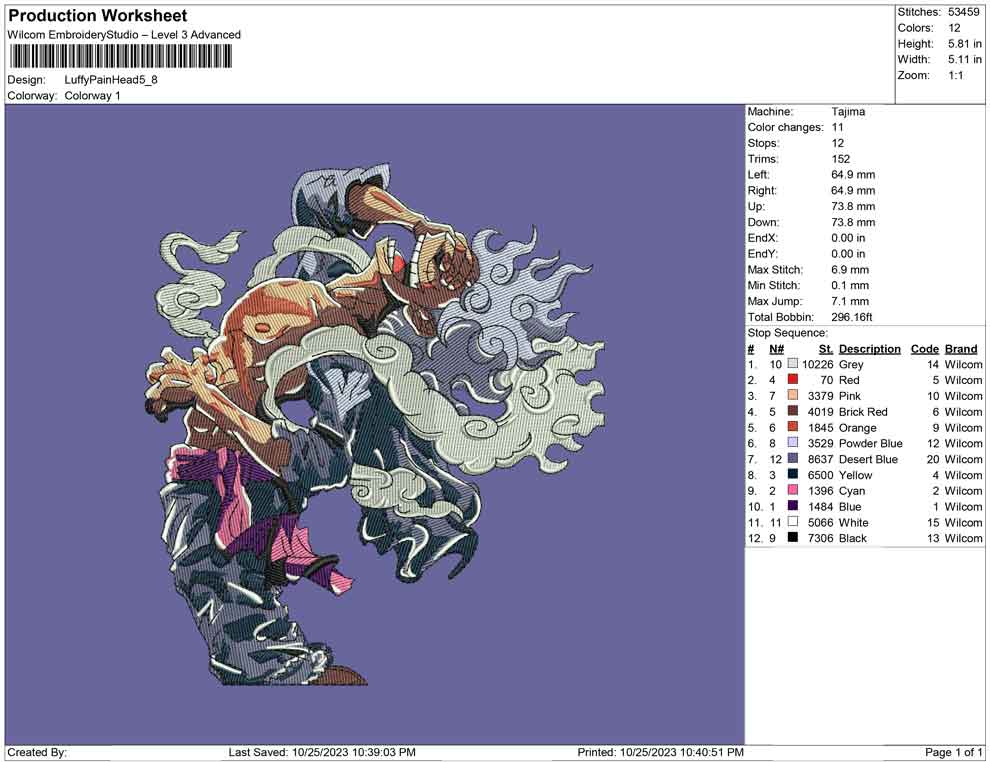Click the St. column header

826,348
